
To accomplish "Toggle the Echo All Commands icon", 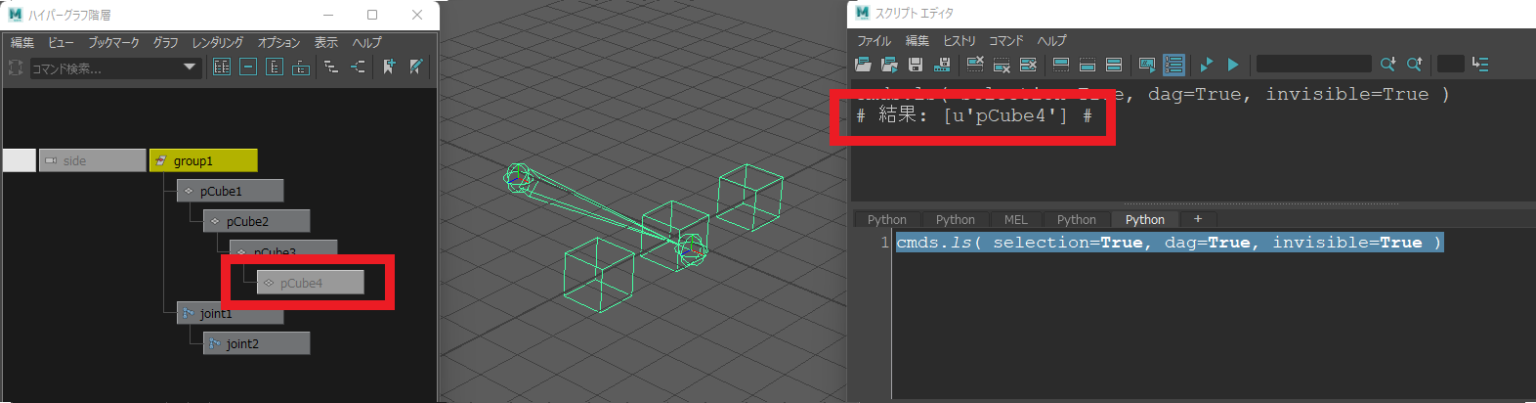I will [1148, 64].
